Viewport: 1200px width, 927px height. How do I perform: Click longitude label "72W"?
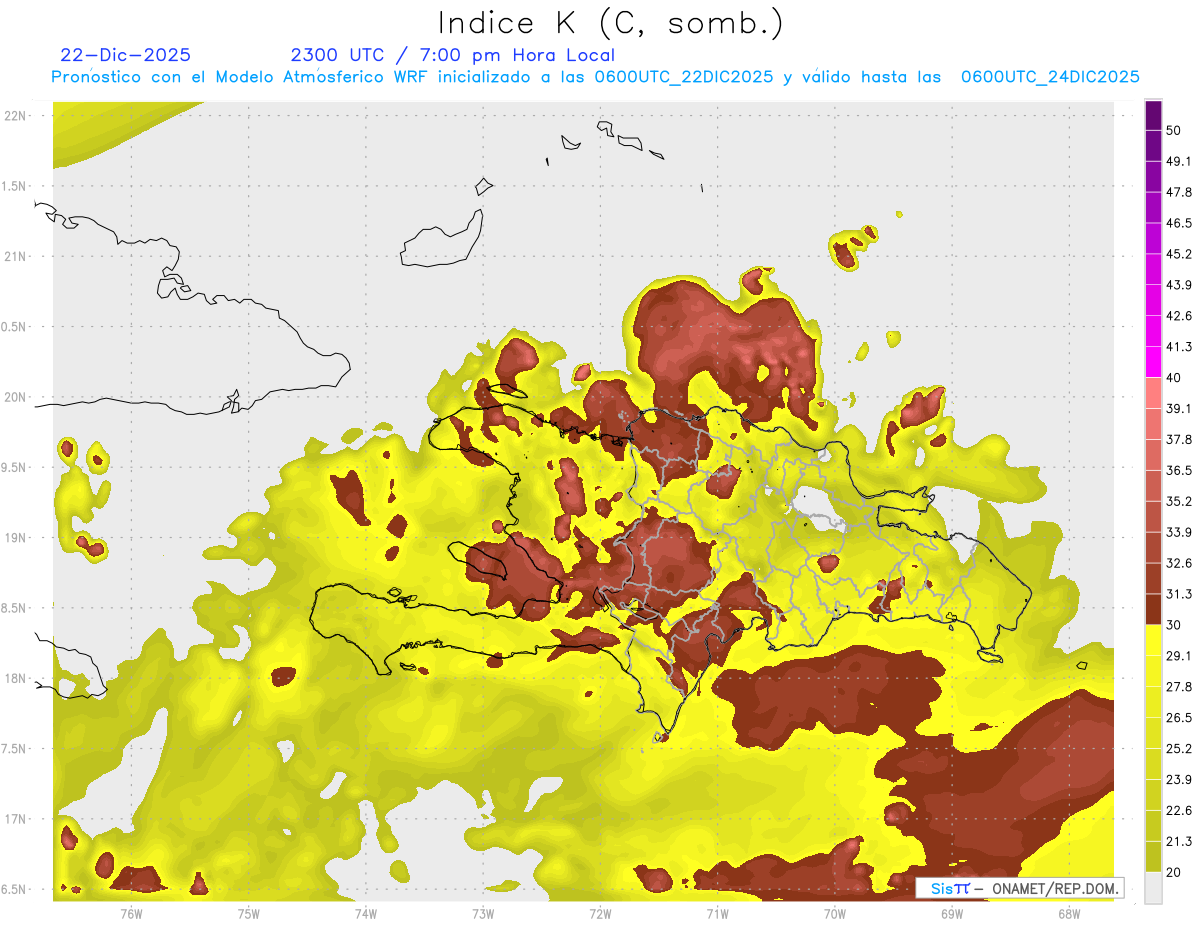[600, 914]
